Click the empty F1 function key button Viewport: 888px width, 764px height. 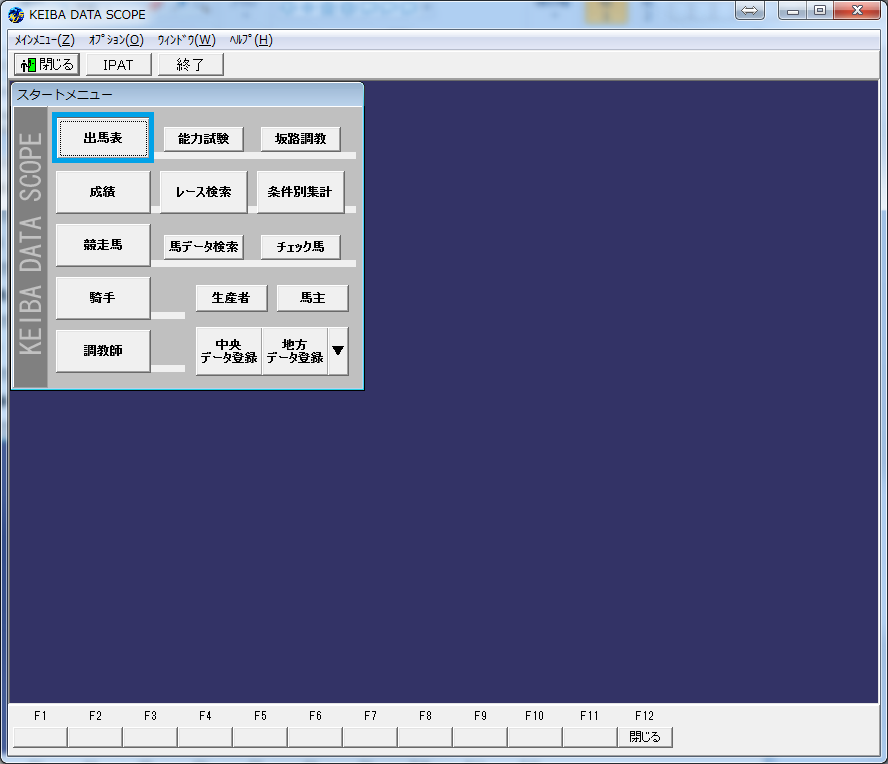[40, 737]
